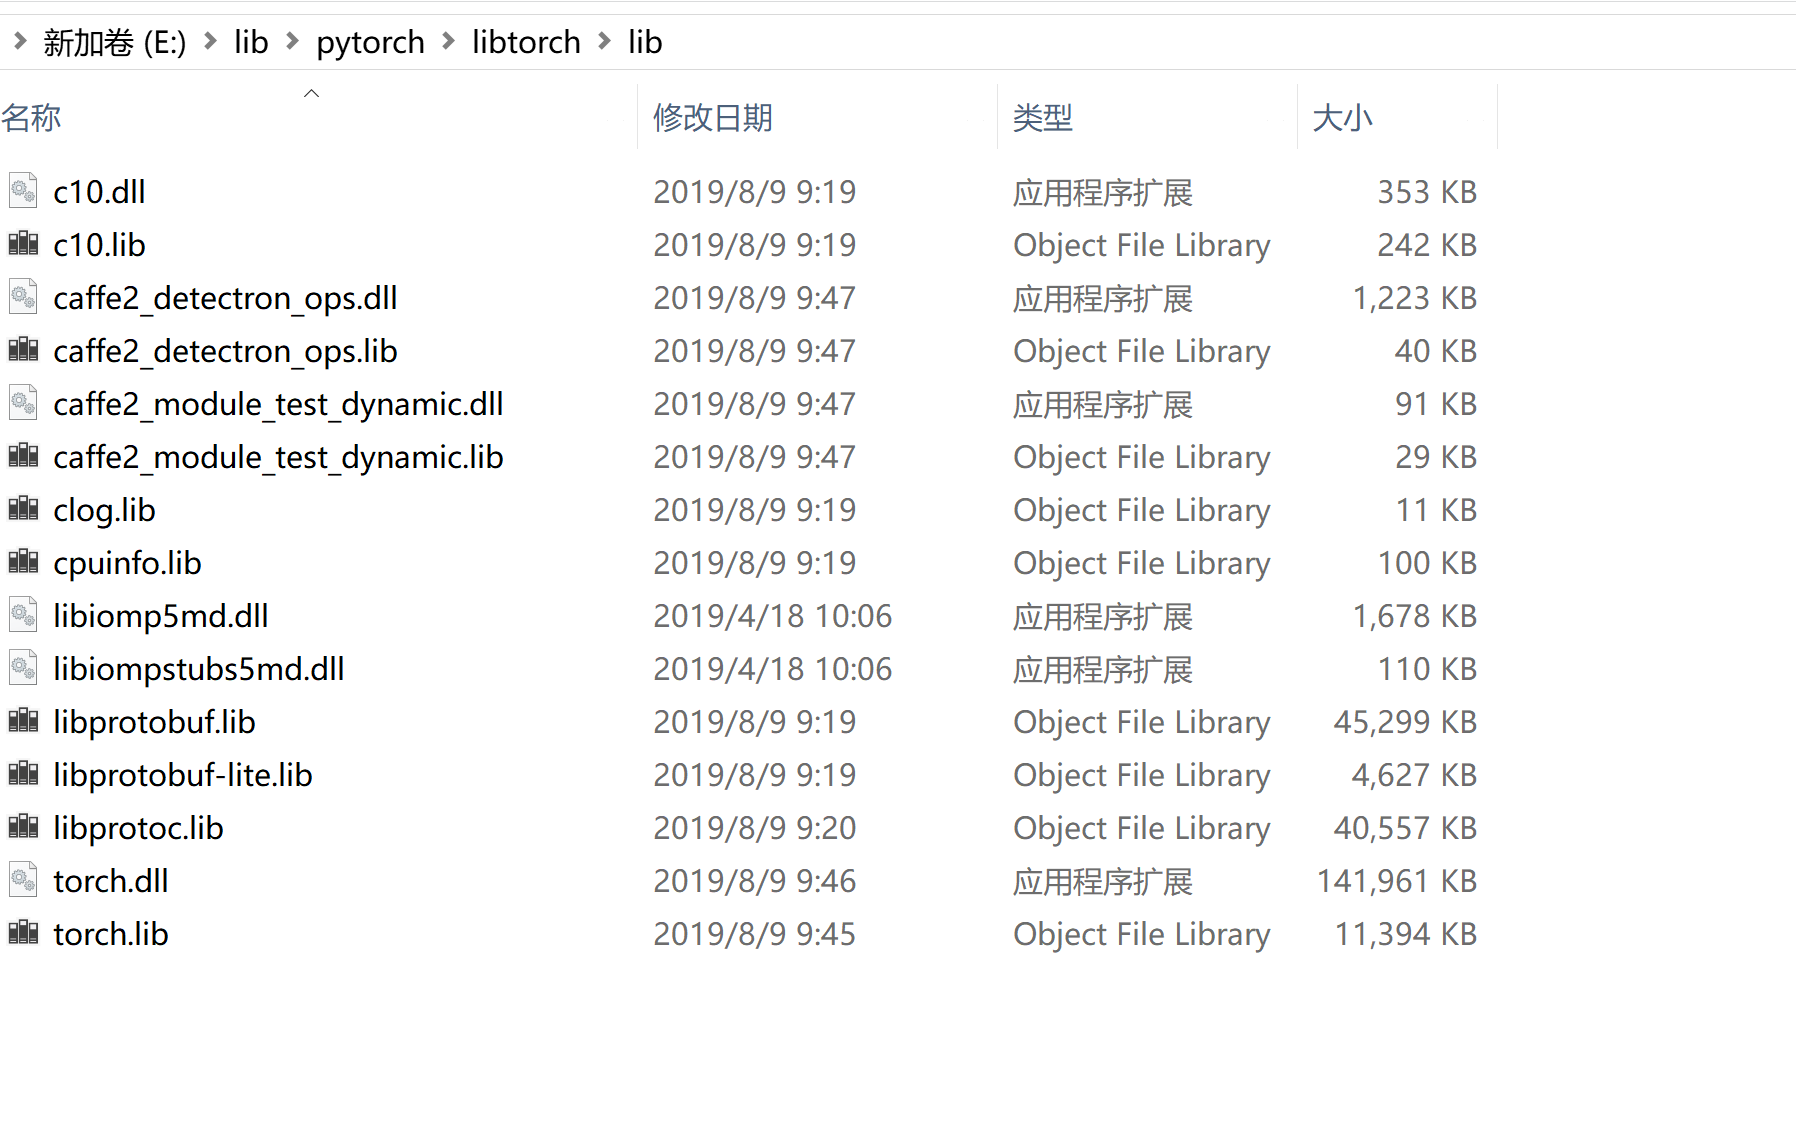Viewport: 1796px width, 1142px height.
Task: Click the 1,223 KB size value
Action: 1415,298
